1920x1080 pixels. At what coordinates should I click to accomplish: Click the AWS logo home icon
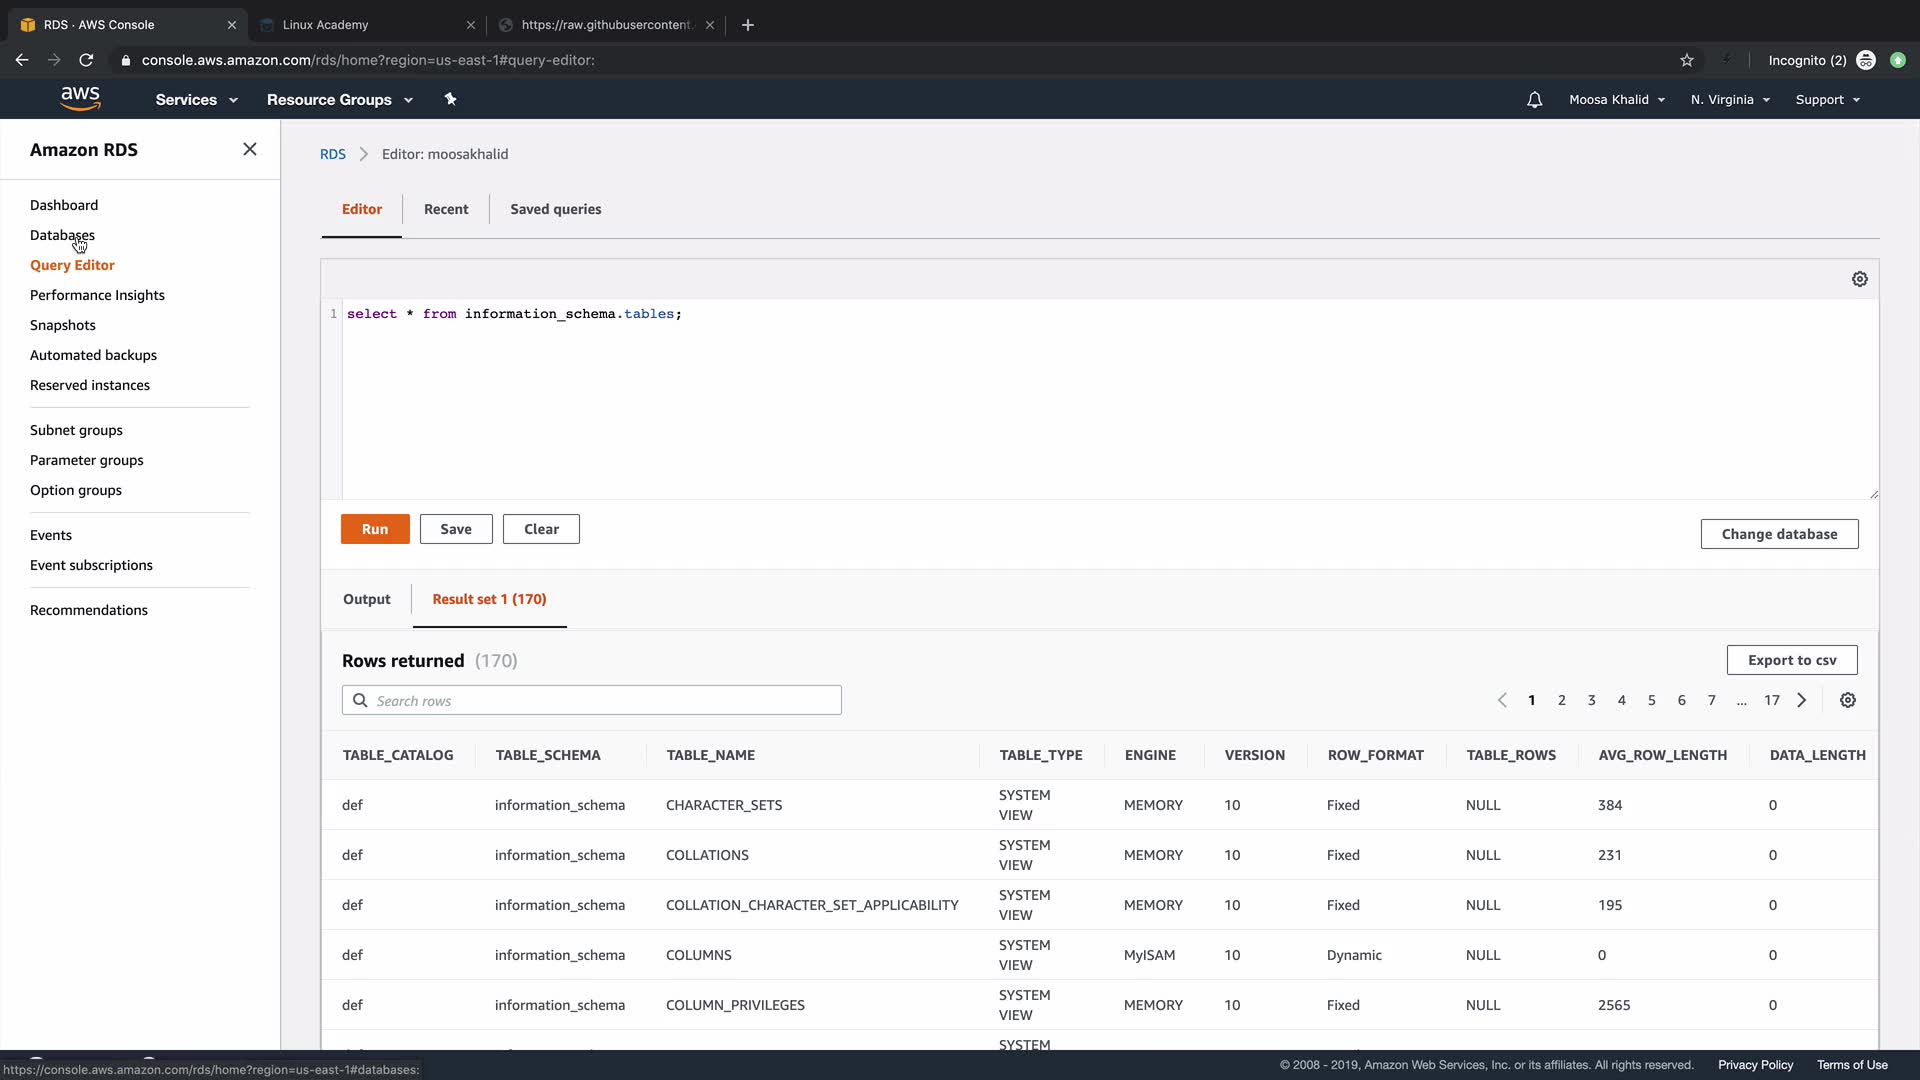[x=80, y=98]
